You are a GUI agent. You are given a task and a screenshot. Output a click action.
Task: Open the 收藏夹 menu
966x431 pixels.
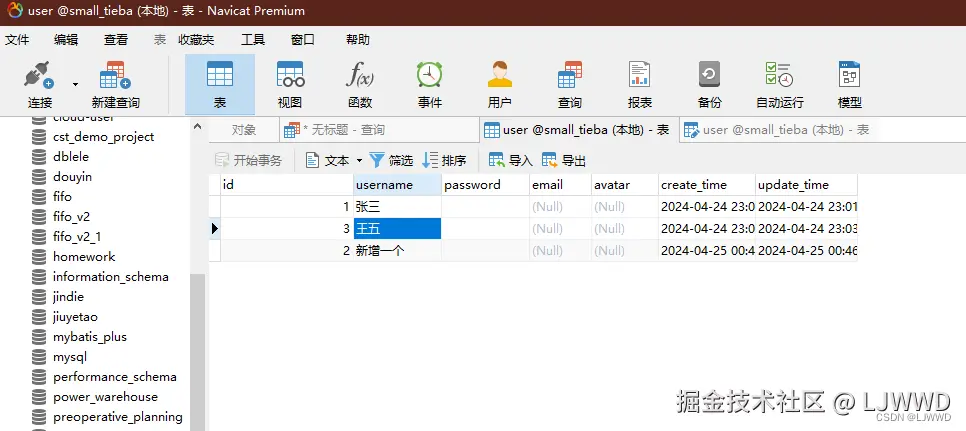click(x=196, y=40)
